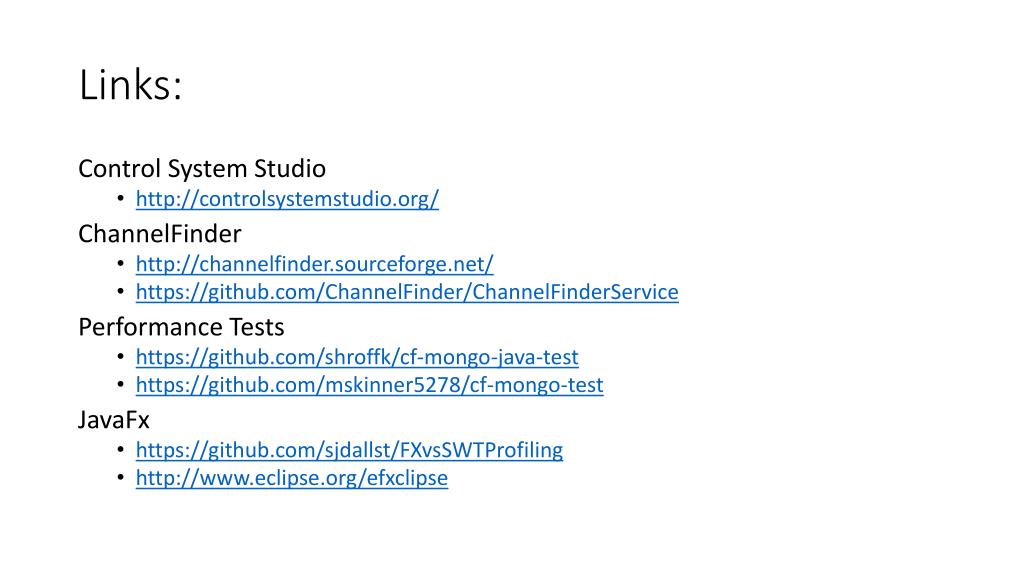Open the ChannelFinderService GitHub link
This screenshot has width=1024, height=576.
[407, 292]
